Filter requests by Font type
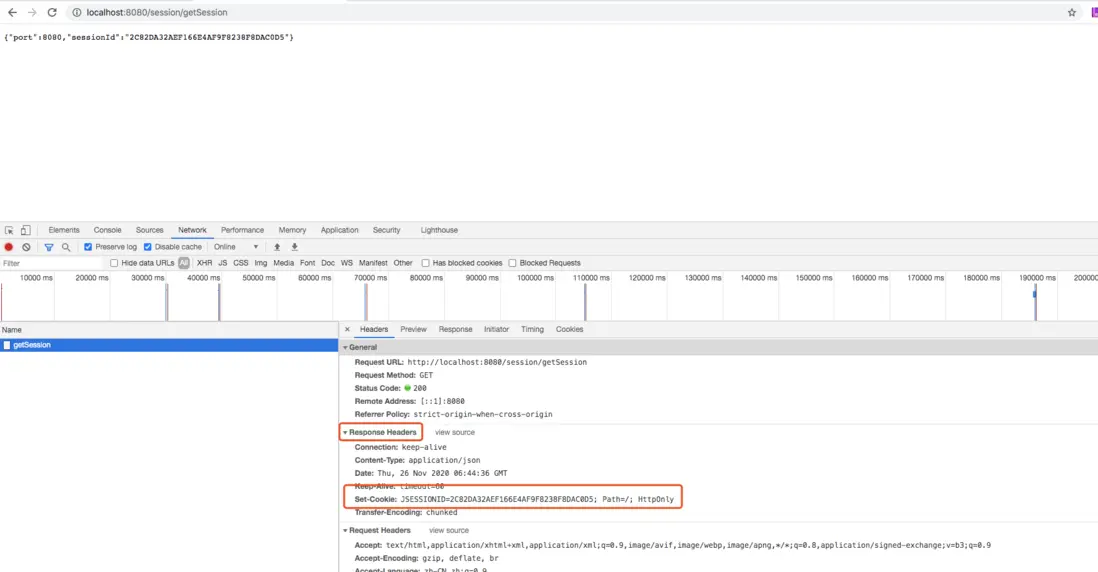 point(307,263)
